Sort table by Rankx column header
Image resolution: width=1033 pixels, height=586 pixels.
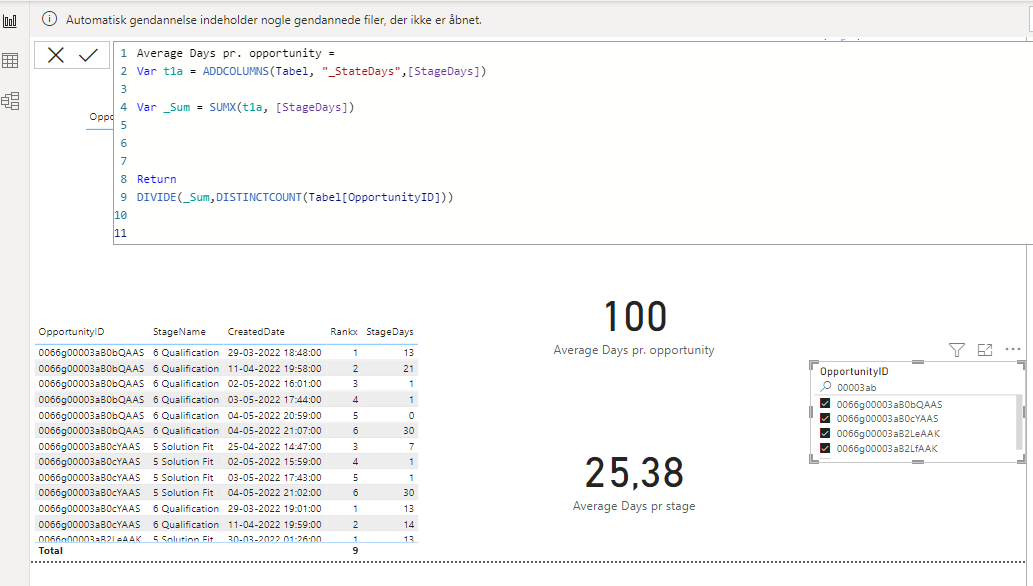[344, 332]
